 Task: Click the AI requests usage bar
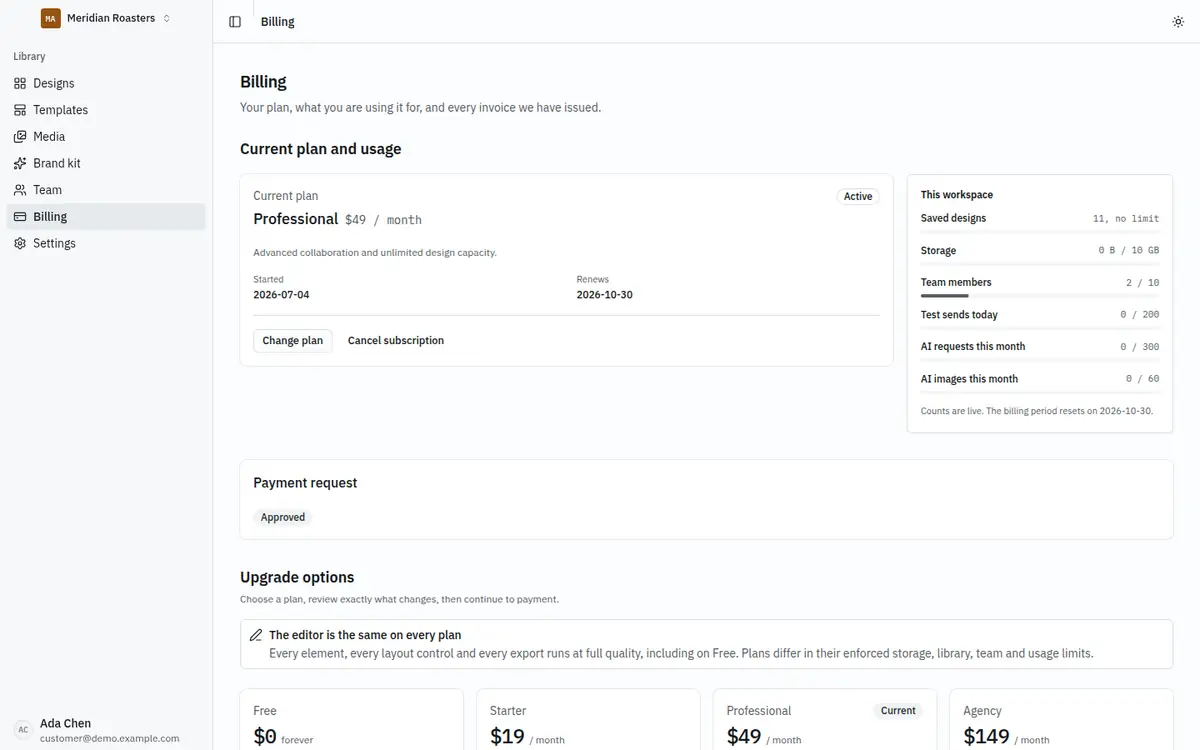1040,360
